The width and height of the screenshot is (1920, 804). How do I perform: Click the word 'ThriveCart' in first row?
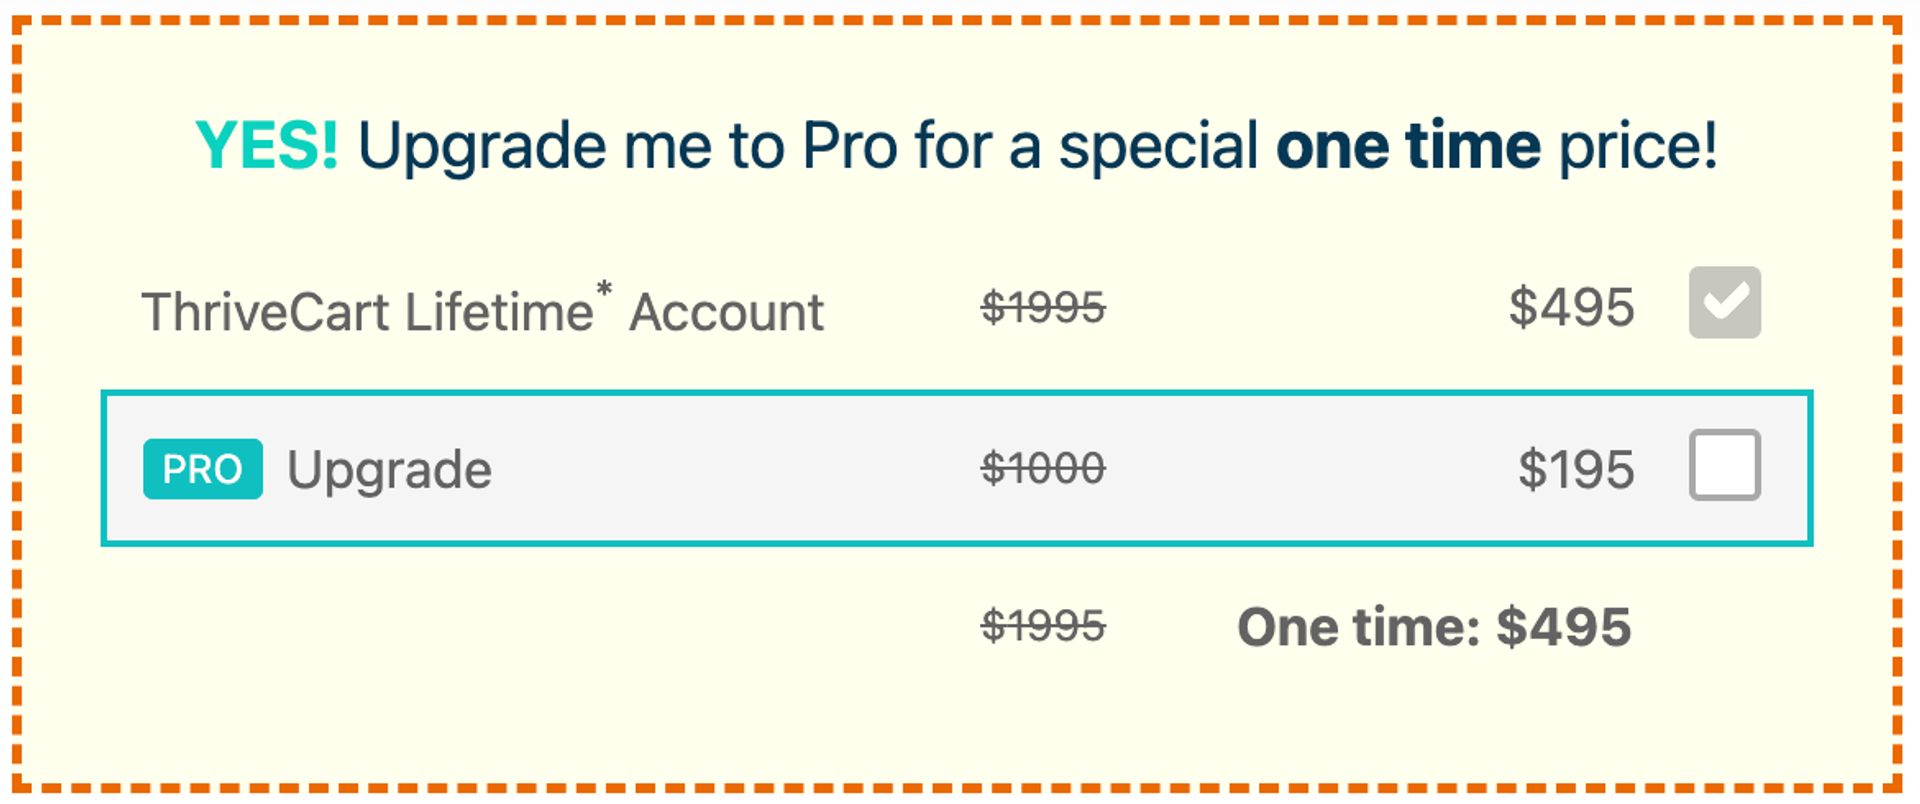click(x=265, y=311)
